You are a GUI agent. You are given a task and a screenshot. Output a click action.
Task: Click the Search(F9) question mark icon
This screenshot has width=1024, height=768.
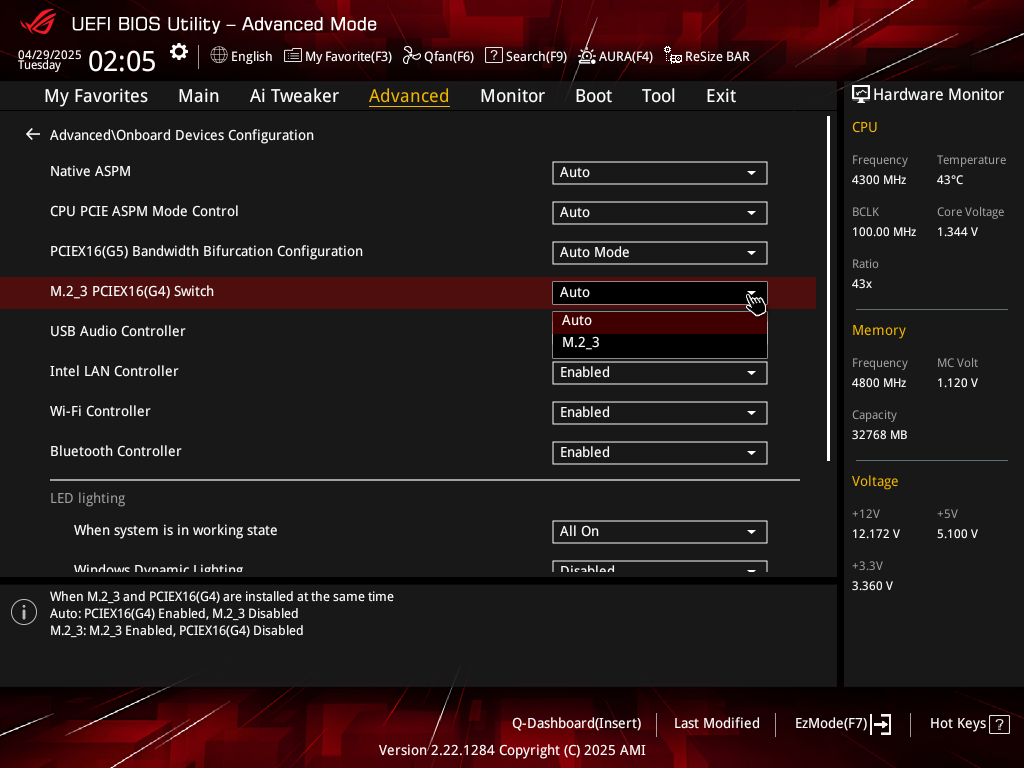(494, 56)
